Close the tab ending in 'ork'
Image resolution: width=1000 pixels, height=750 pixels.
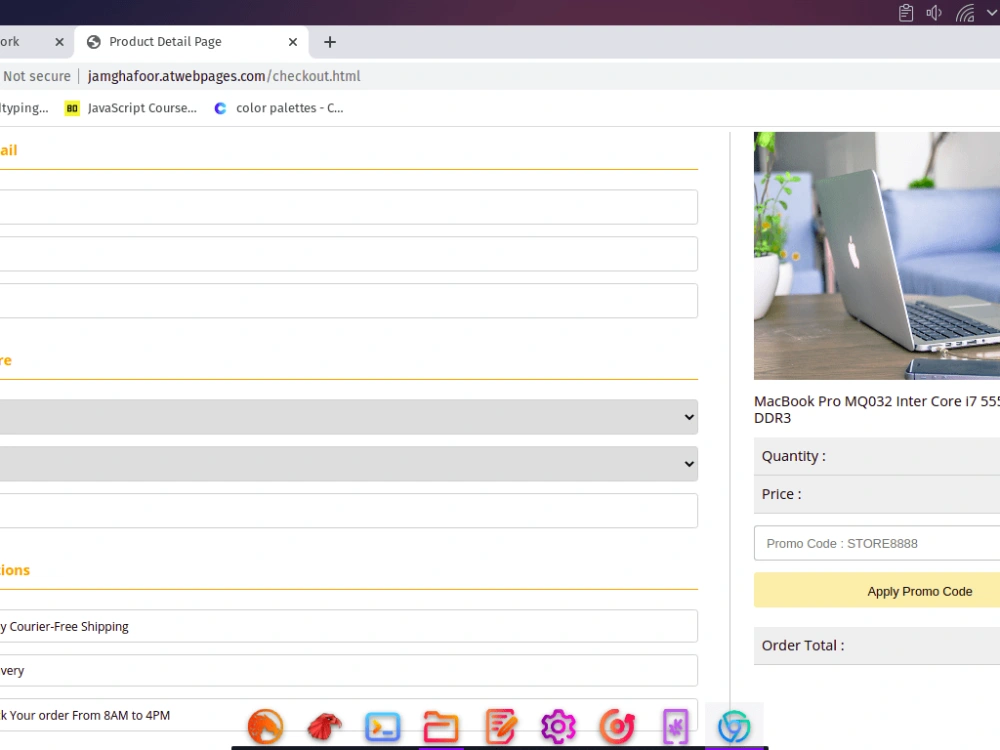coord(59,42)
